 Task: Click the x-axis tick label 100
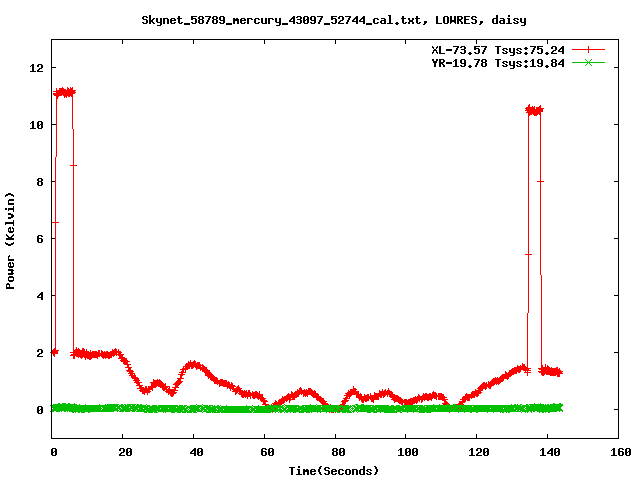pos(408,452)
